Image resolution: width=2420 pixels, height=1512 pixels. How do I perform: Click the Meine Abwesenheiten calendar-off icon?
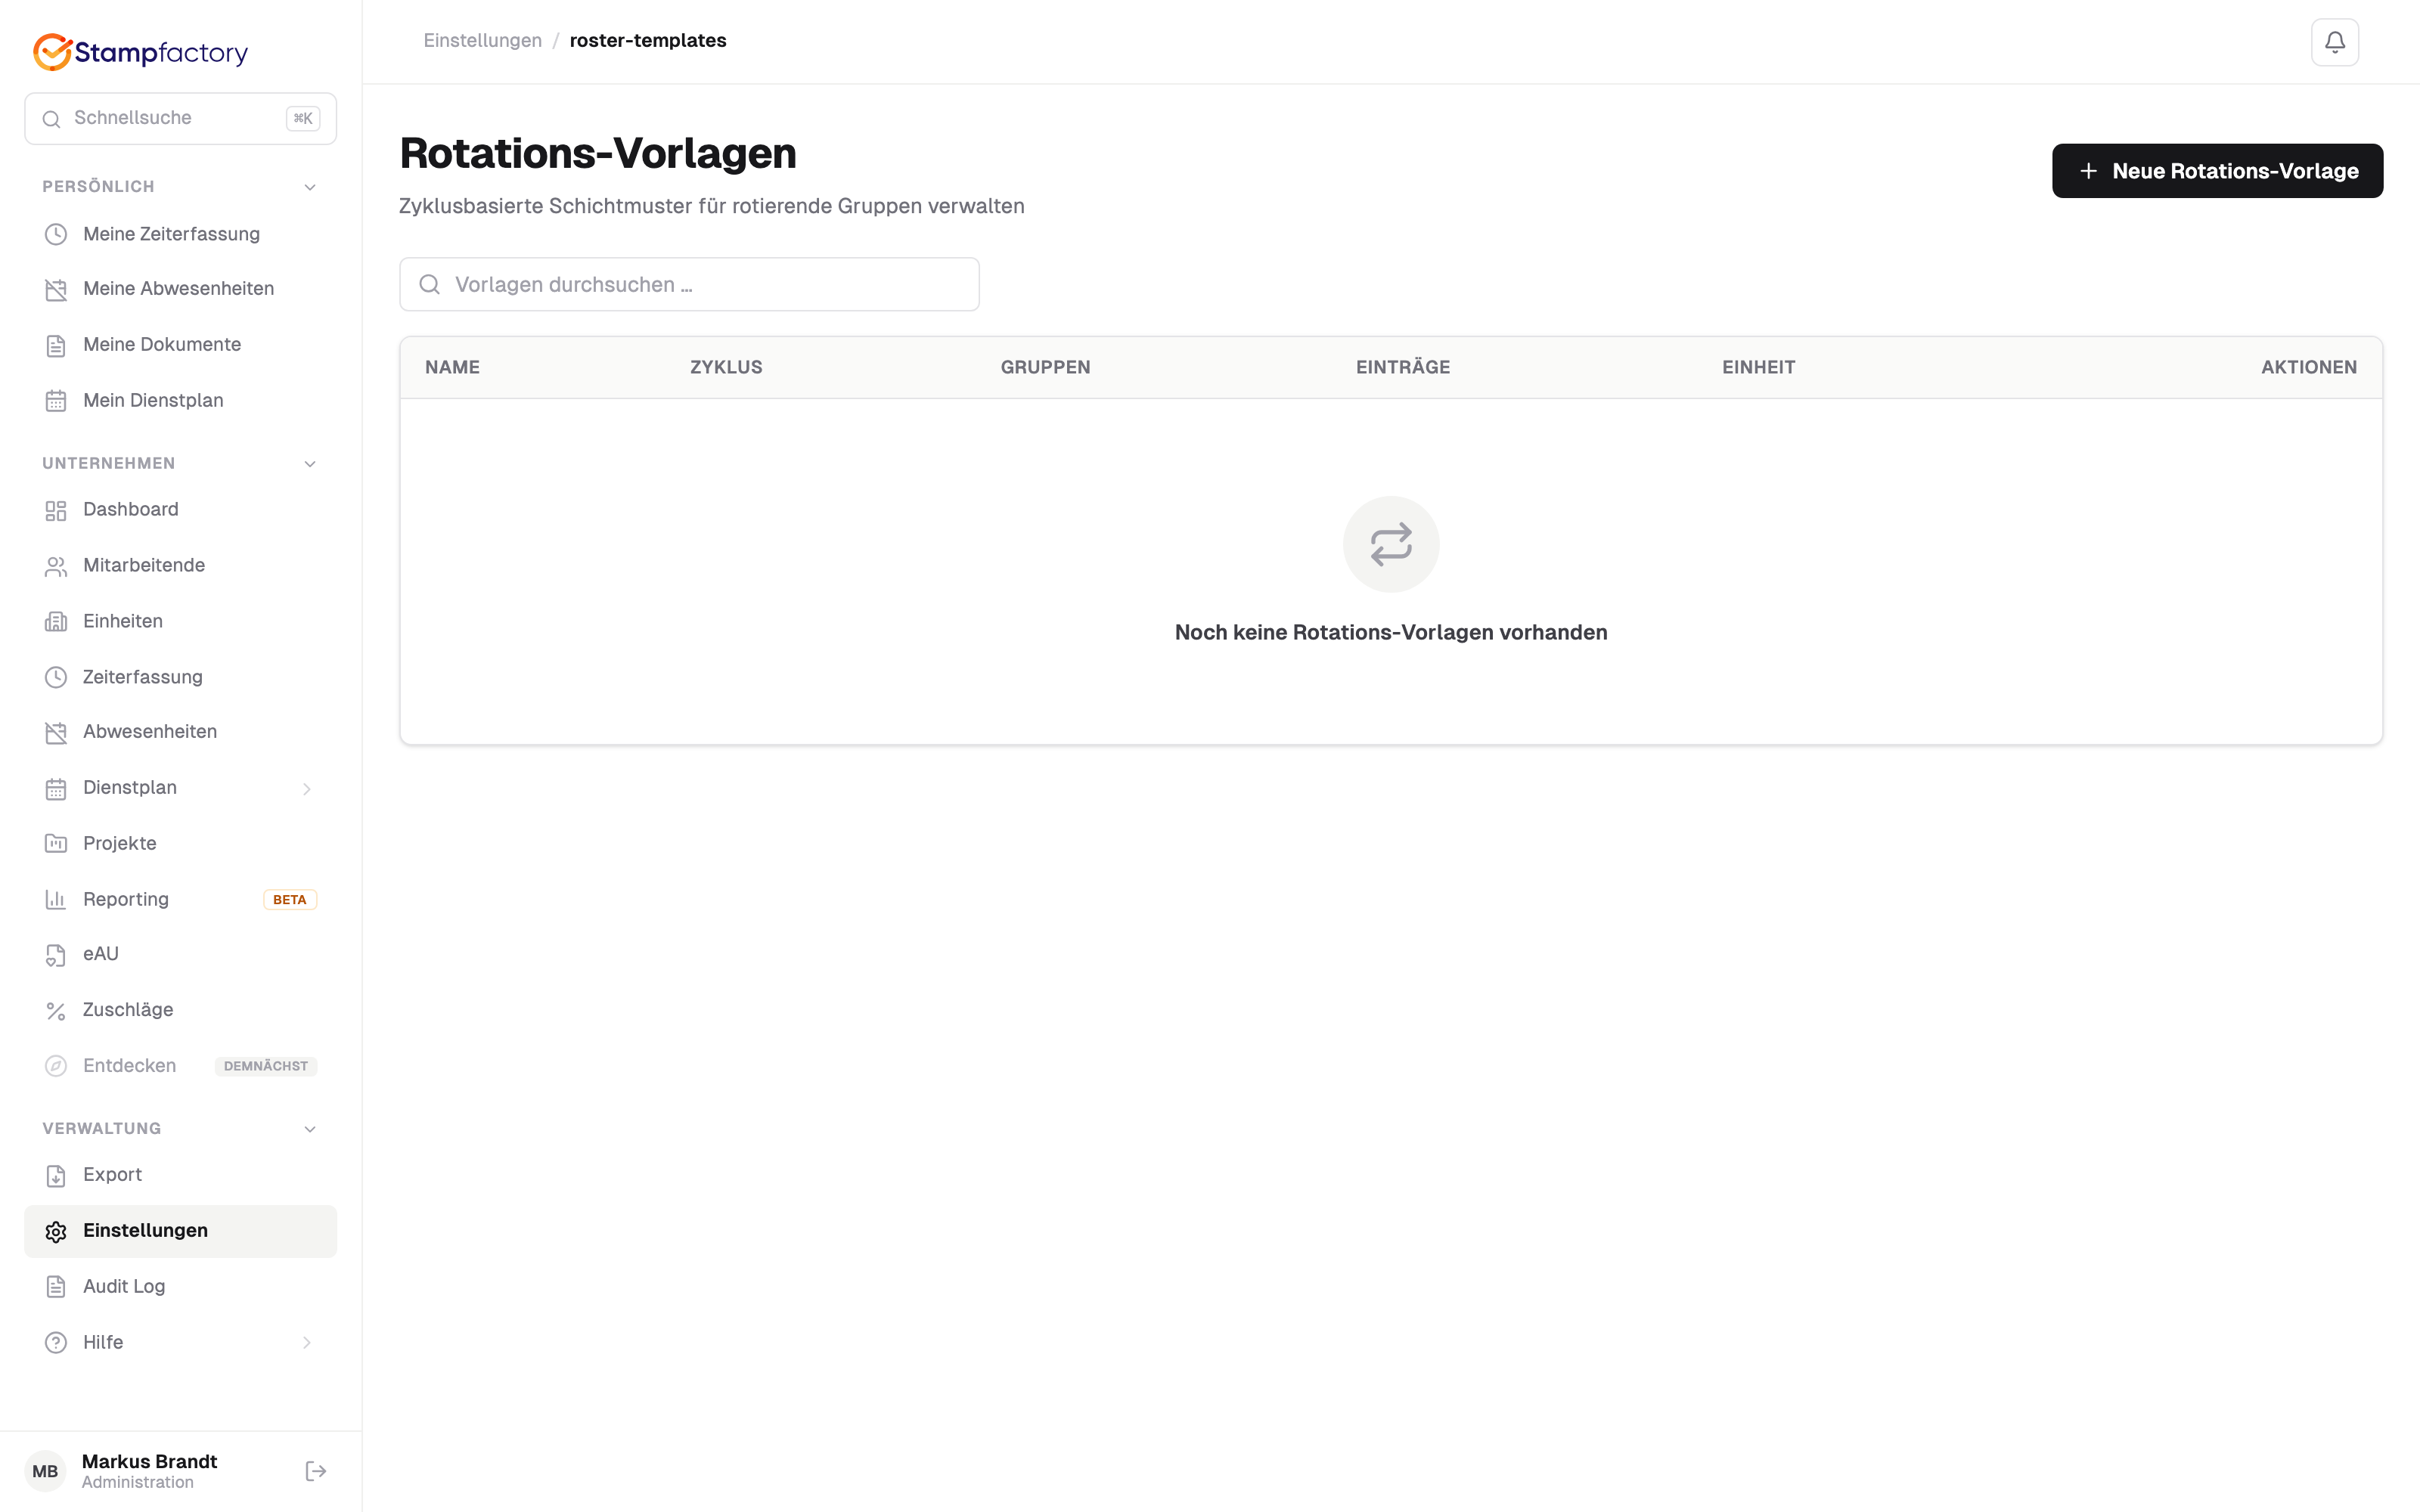pos(56,289)
